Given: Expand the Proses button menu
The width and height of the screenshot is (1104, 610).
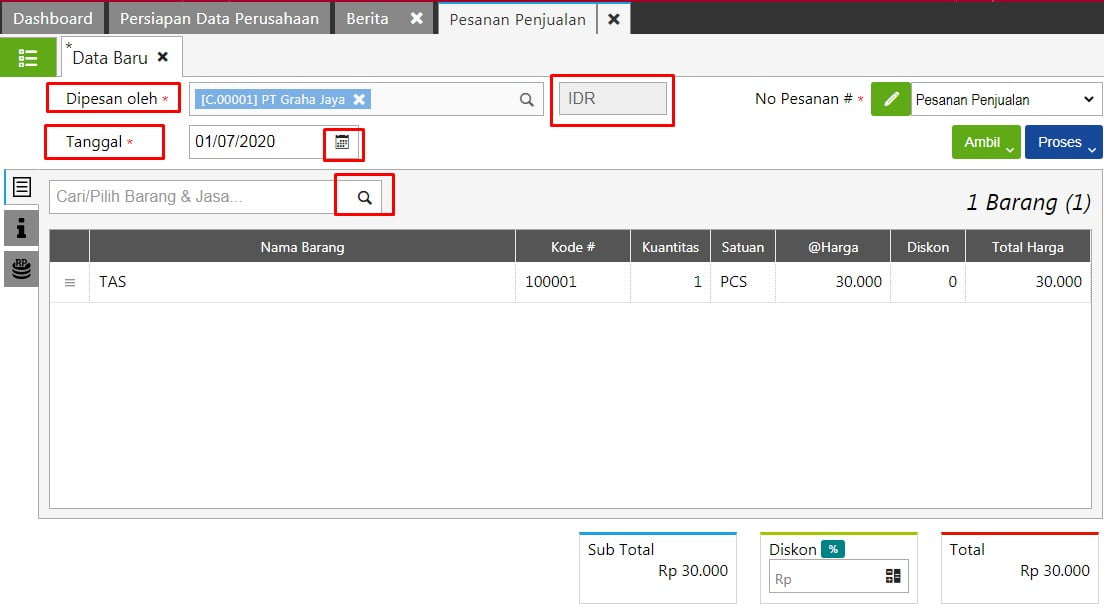Looking at the screenshot, I should [x=1063, y=142].
